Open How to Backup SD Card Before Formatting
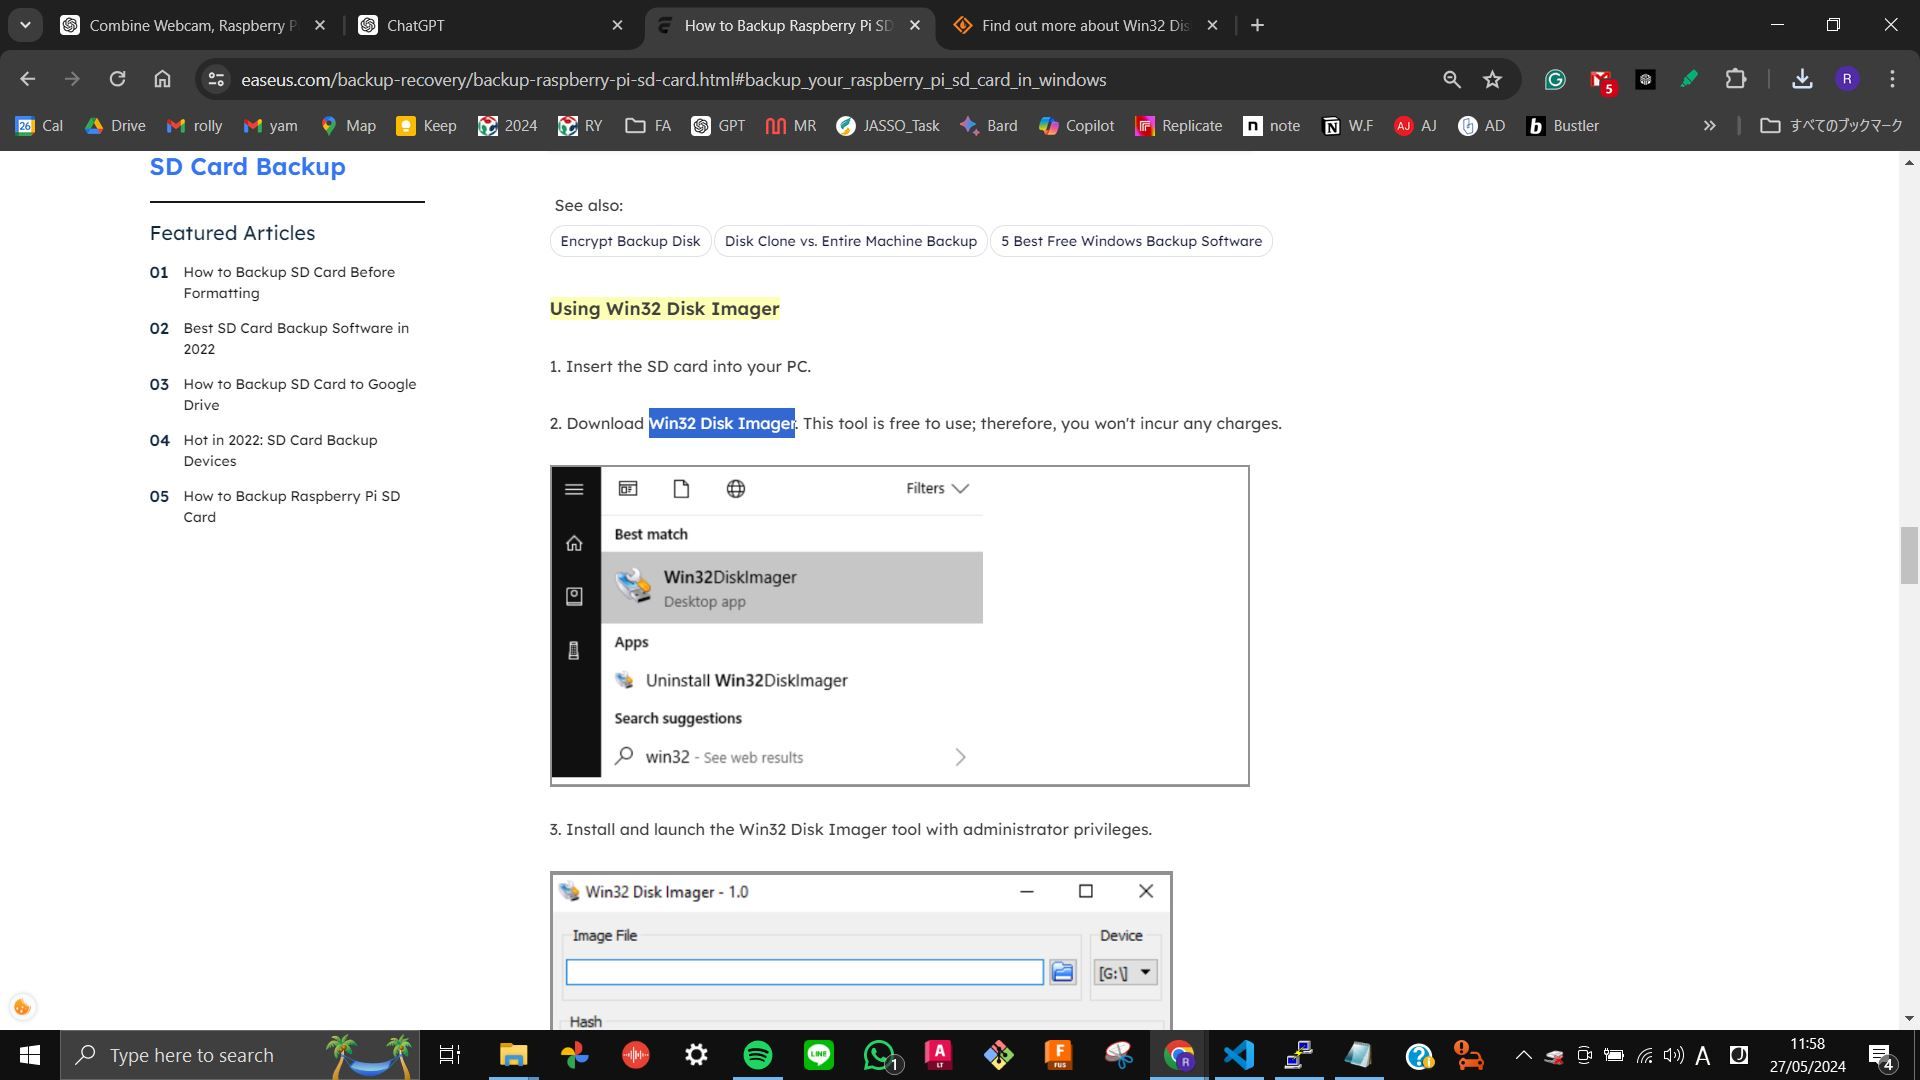The width and height of the screenshot is (1920, 1080). [x=289, y=282]
